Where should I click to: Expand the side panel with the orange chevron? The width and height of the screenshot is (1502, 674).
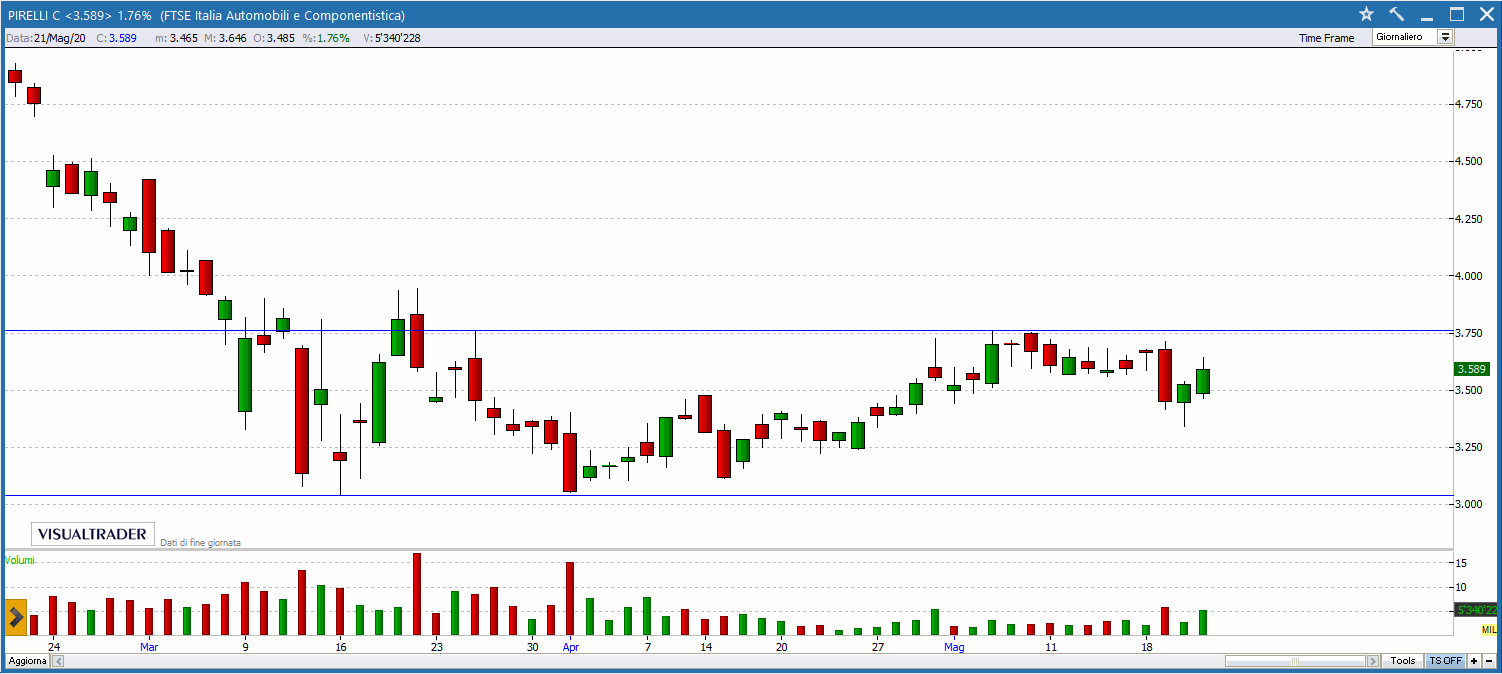(x=15, y=618)
